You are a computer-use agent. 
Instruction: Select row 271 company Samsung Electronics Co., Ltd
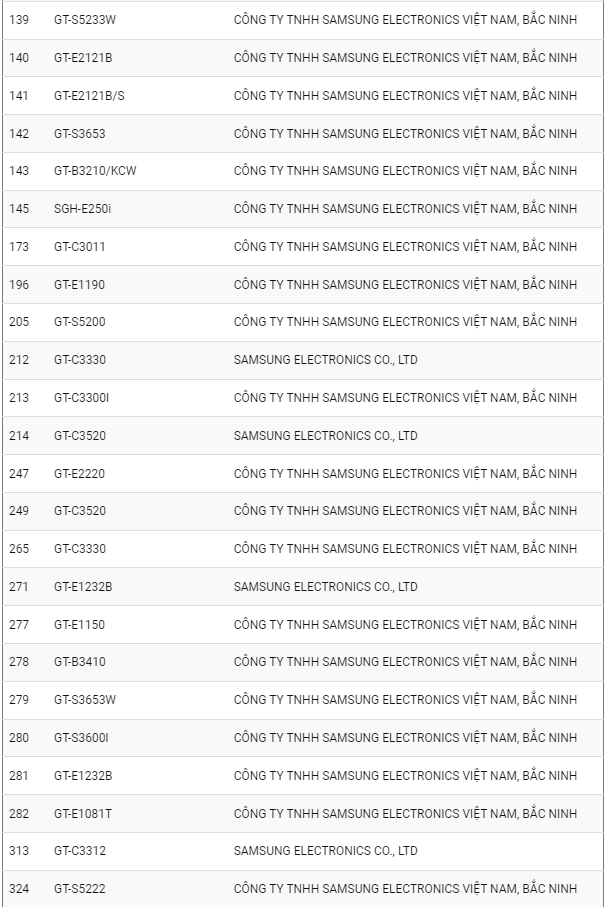click(x=325, y=587)
